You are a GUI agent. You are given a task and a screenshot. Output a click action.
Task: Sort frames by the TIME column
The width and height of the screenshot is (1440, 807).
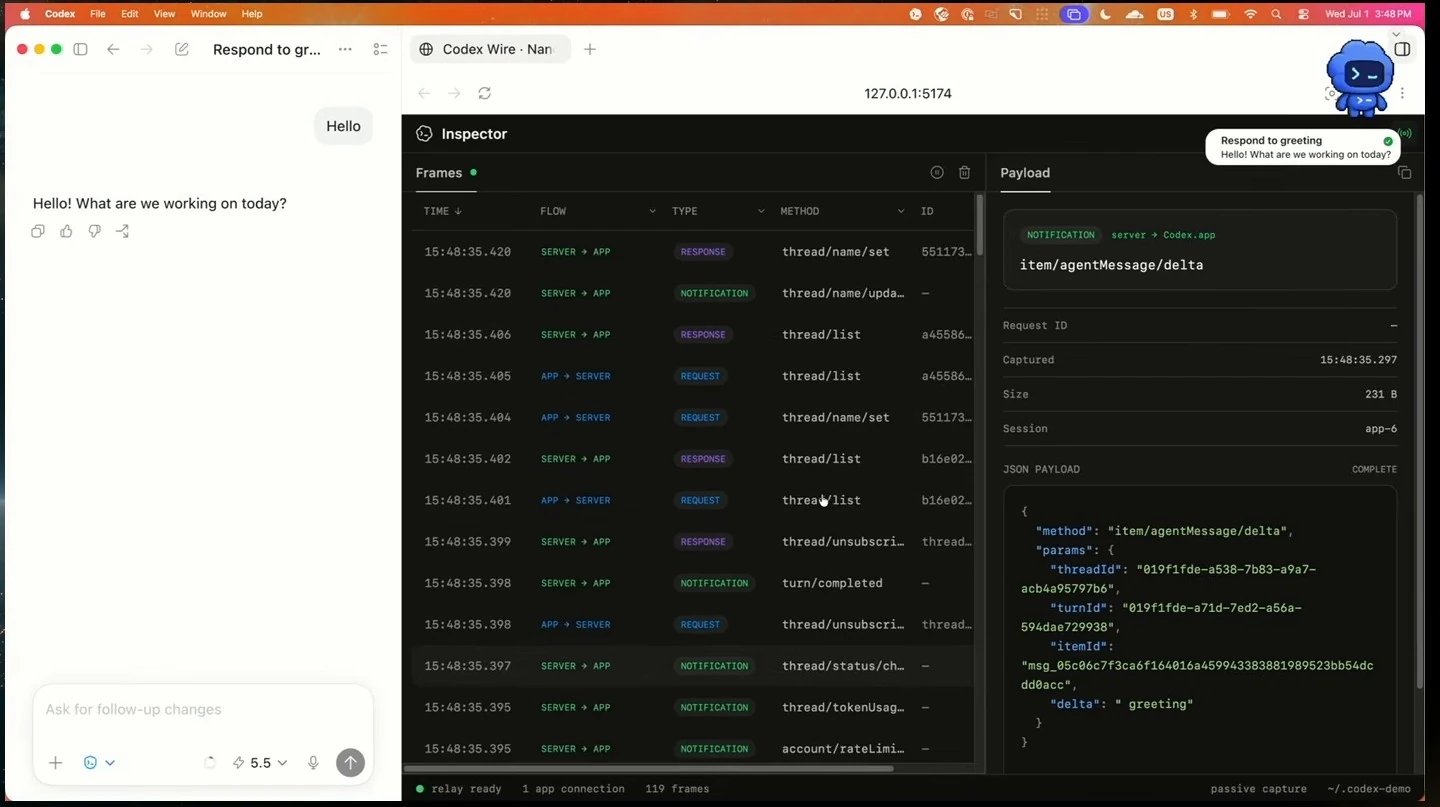(x=442, y=211)
